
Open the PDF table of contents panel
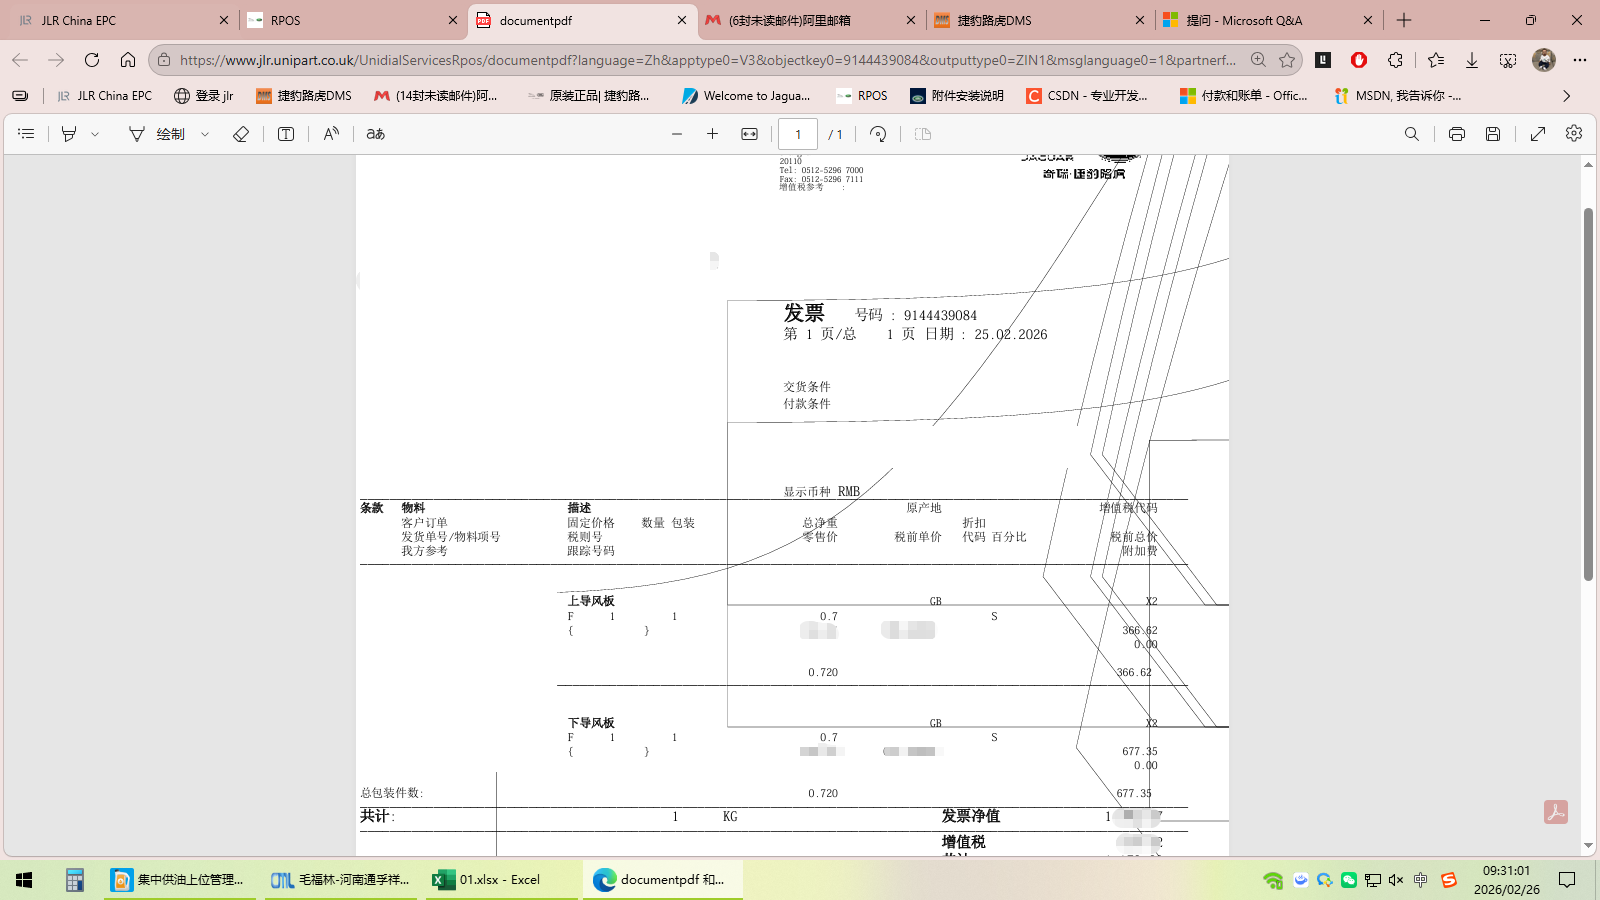coord(26,134)
